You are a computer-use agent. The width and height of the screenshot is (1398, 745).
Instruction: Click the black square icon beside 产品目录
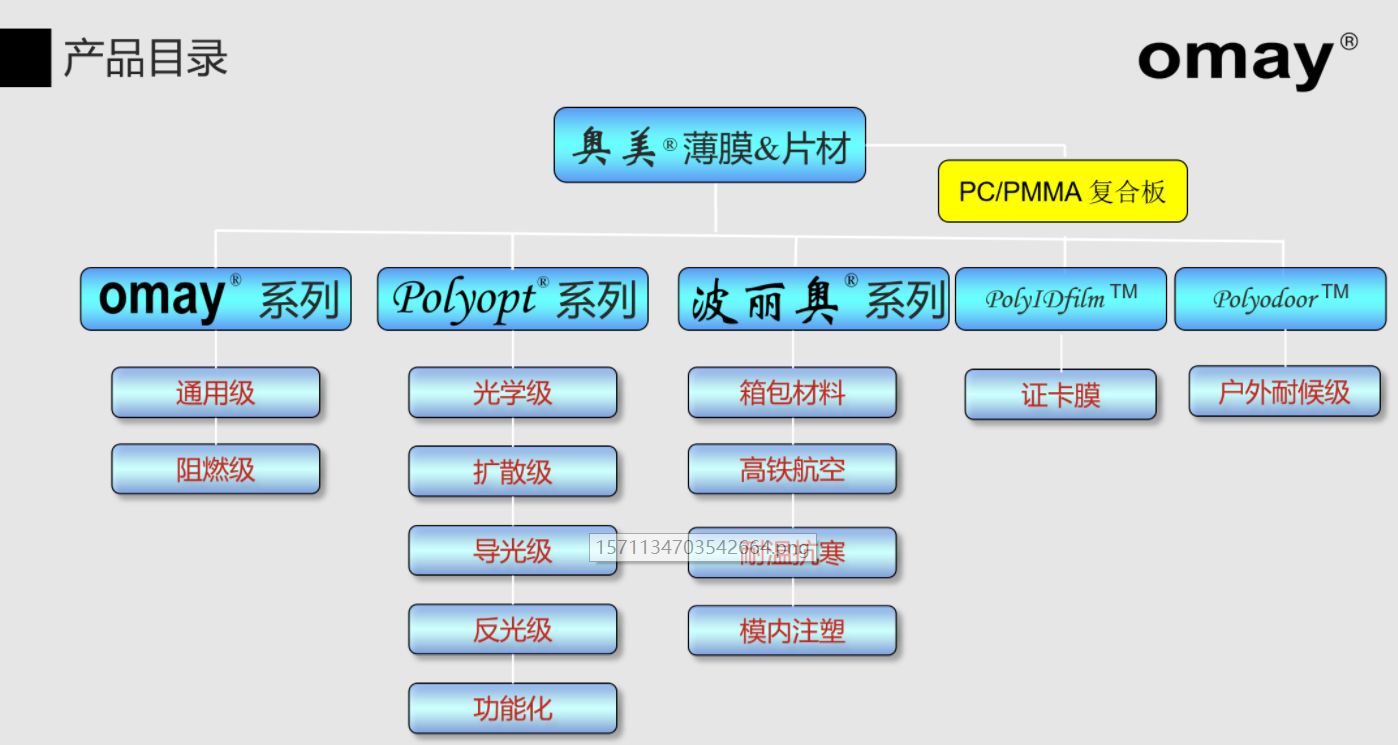24,57
